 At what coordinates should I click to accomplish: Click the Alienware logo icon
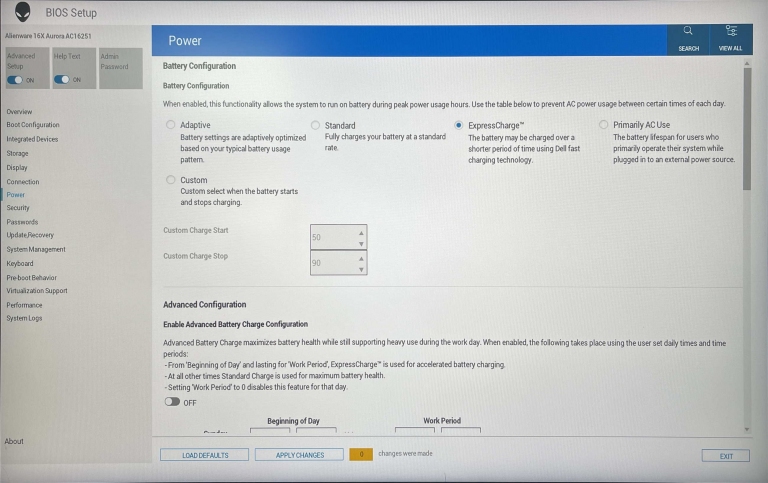point(22,12)
